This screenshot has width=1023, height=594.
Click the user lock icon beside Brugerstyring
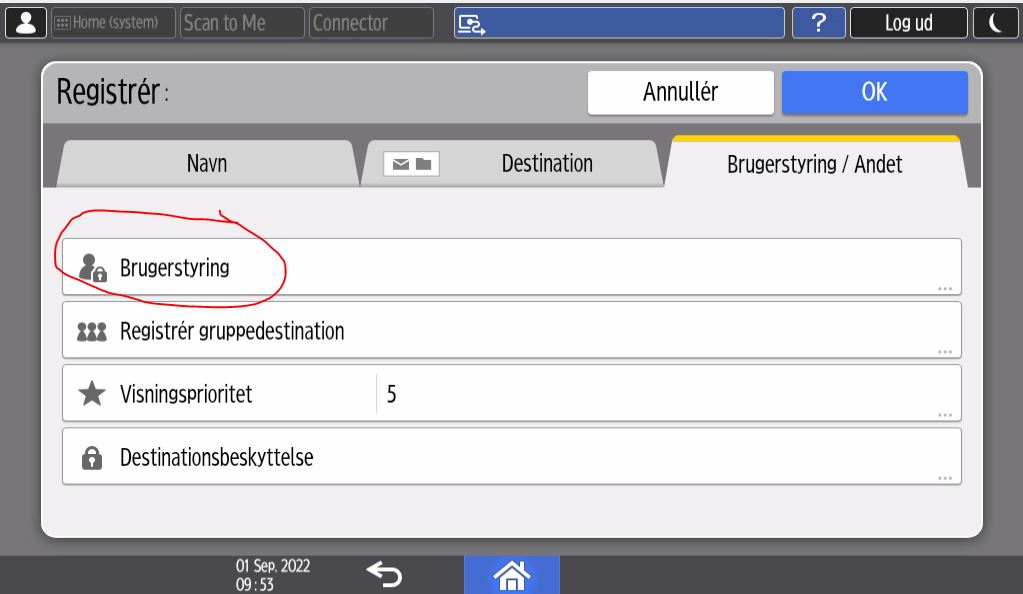tap(92, 268)
